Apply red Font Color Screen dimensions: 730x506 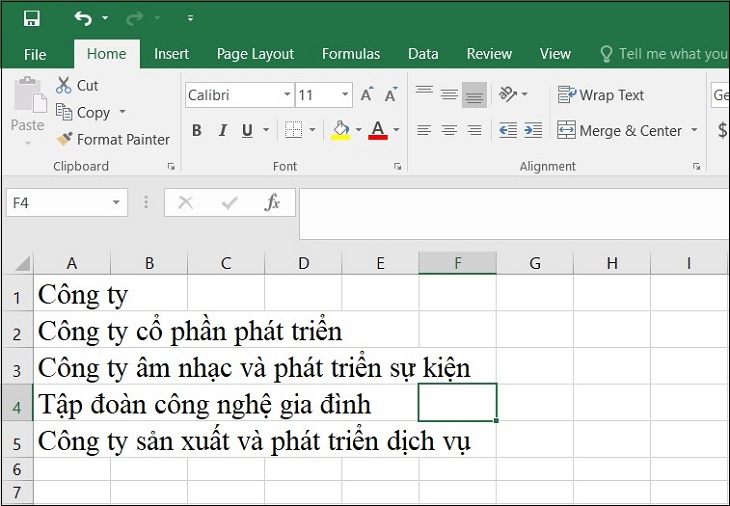pos(378,130)
